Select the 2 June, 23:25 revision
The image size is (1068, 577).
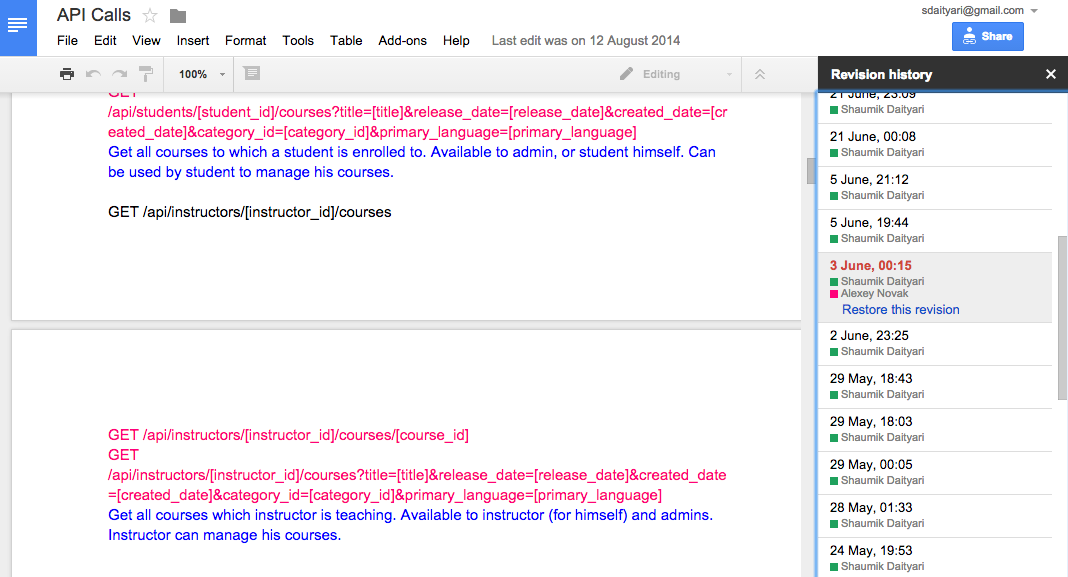click(935, 343)
